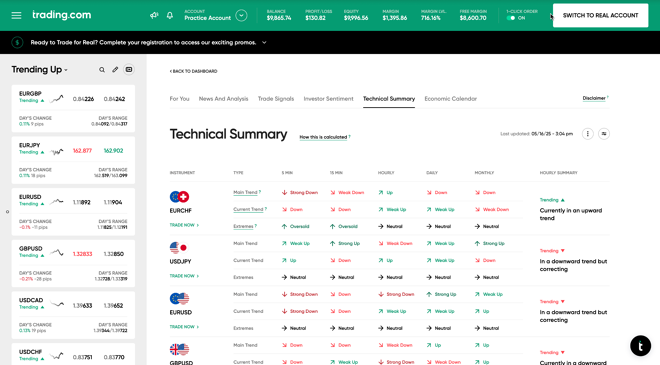Click USDJPY 15 min Strong Up cell
The height and width of the screenshot is (365, 660).
[345, 243]
